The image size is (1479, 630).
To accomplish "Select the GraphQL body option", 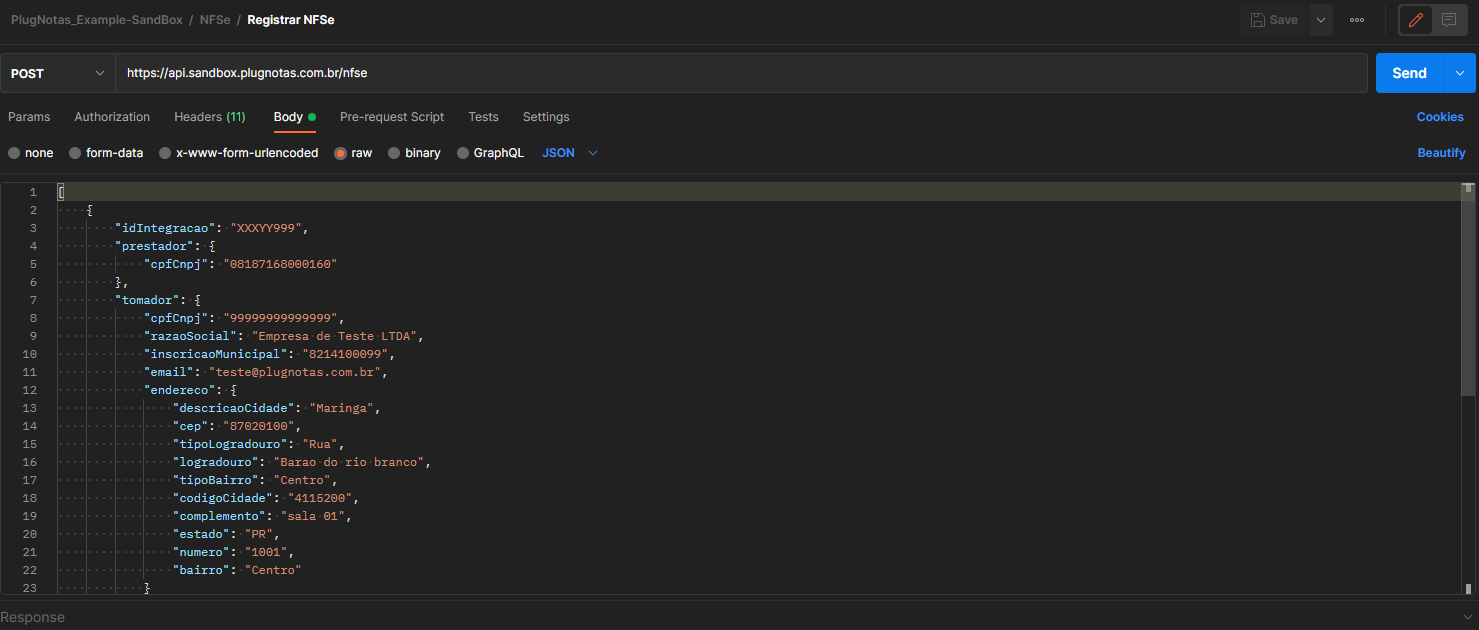I will tap(490, 153).
